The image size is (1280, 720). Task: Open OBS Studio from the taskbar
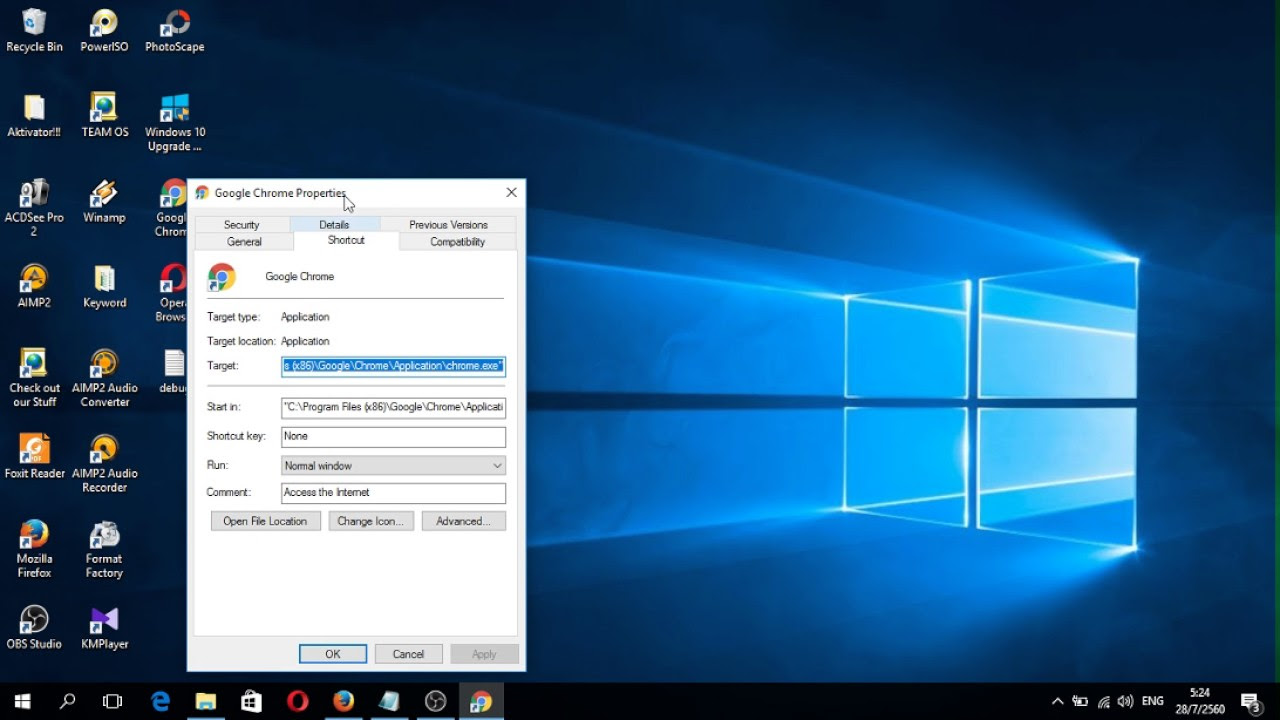[x=435, y=701]
